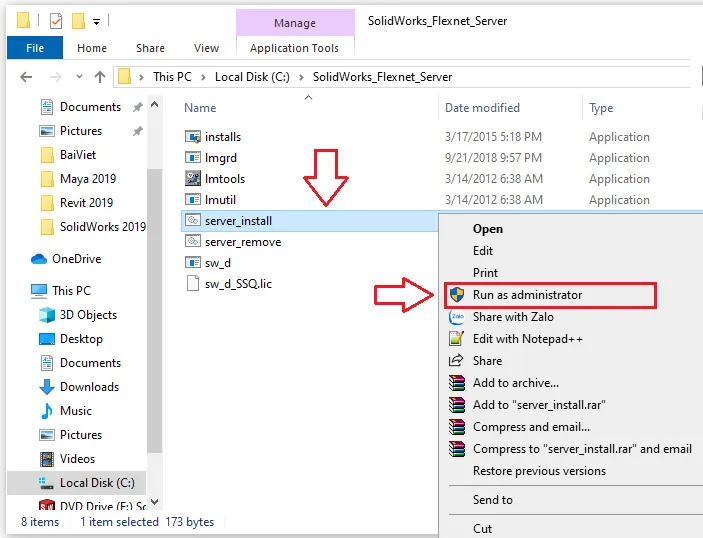The height and width of the screenshot is (538, 703).
Task: Open the SolidWorks 2019 quick access folder
Action: click(x=93, y=227)
